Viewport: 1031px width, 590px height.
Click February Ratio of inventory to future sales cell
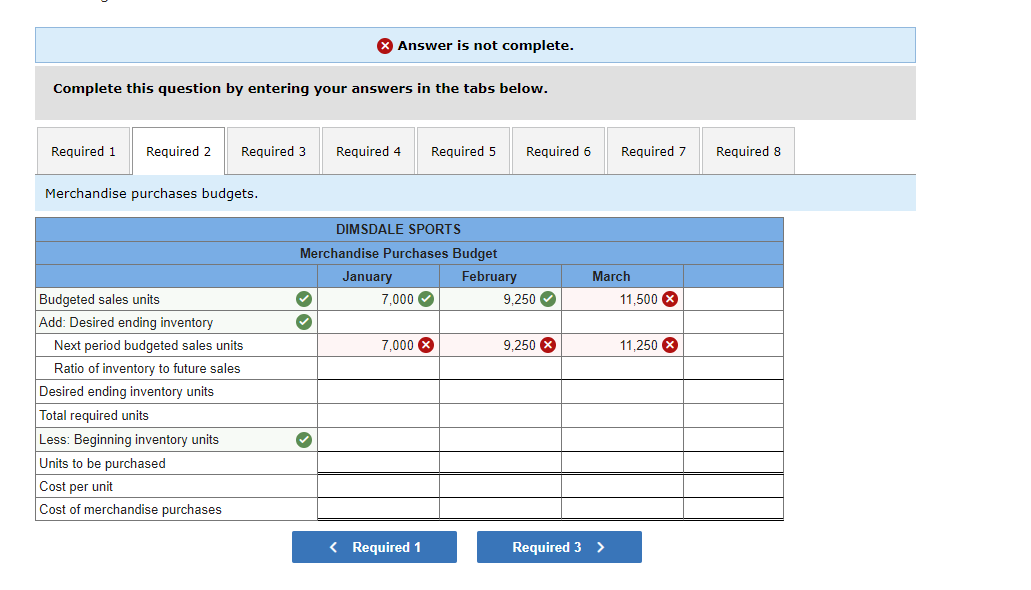click(500, 368)
